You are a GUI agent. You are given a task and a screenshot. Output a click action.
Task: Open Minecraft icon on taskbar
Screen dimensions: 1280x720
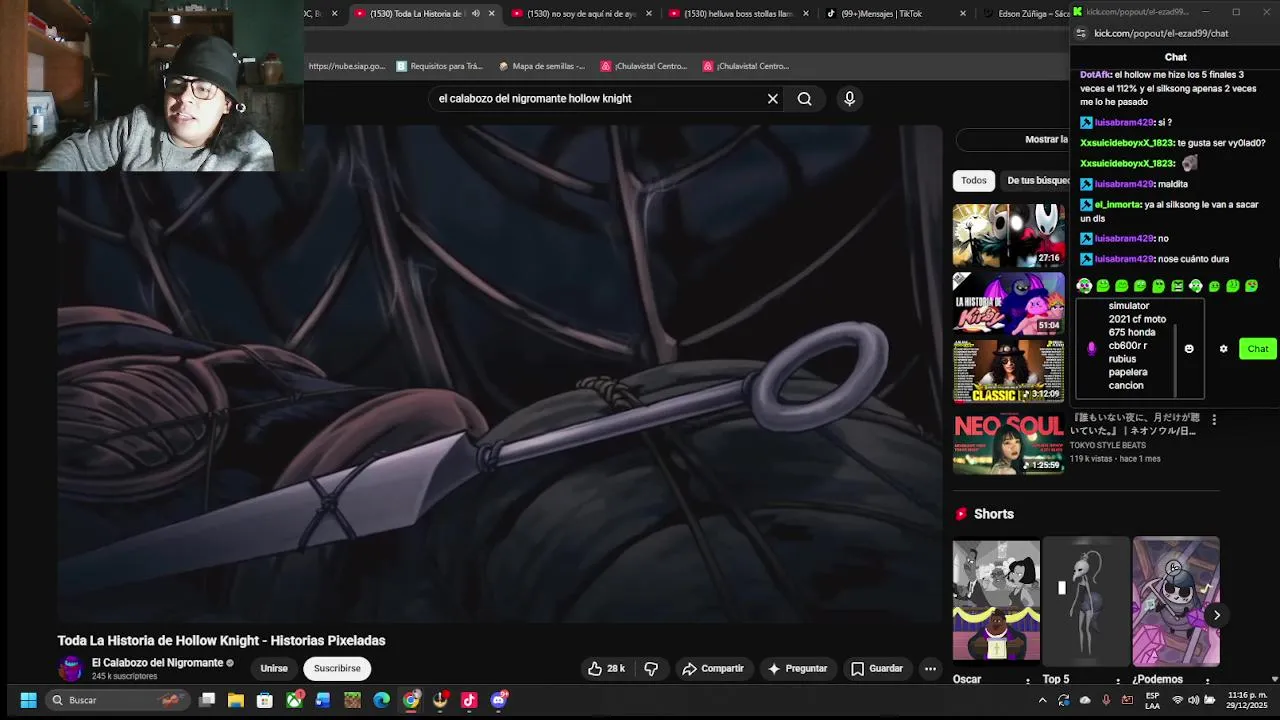point(352,700)
